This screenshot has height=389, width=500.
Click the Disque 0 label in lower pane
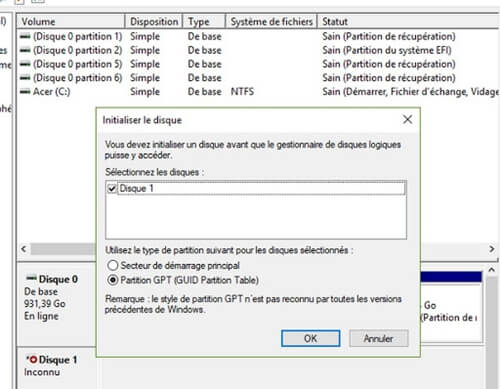(x=58, y=279)
